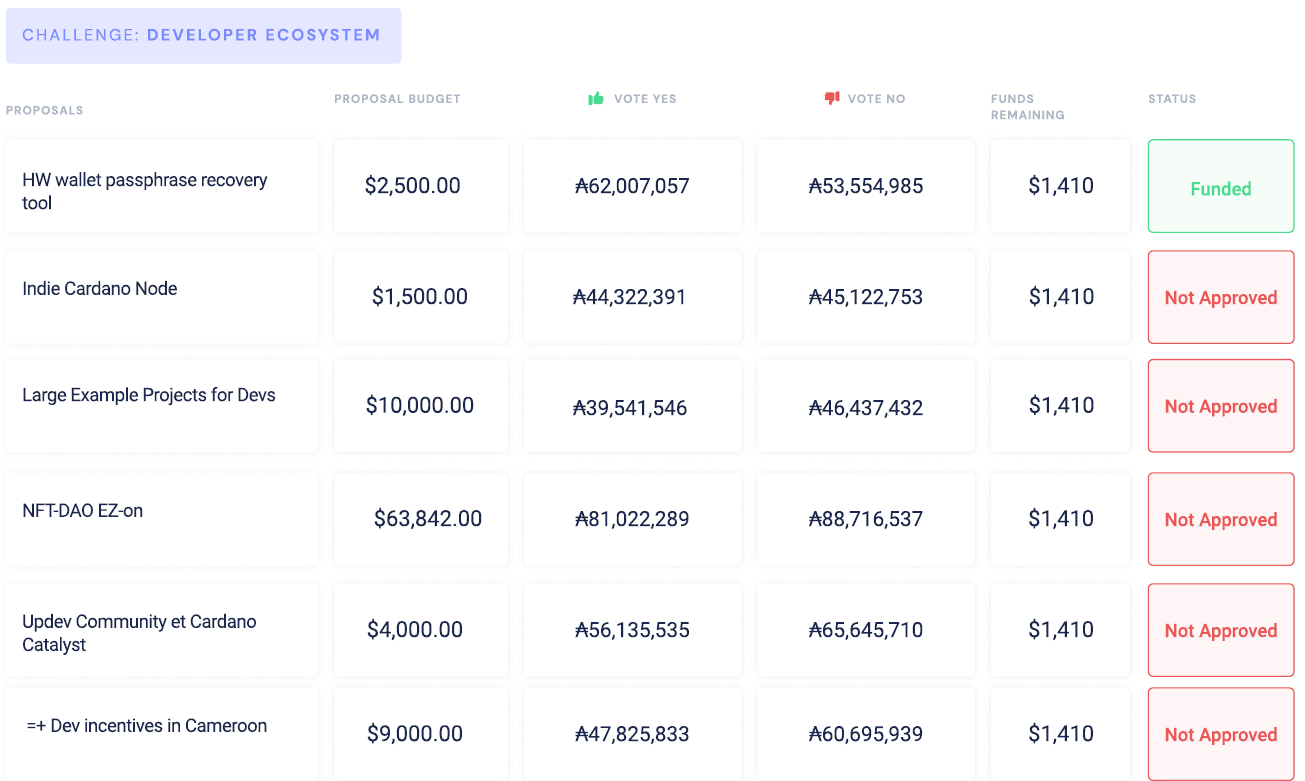Click the Proposal Budget column header
This screenshot has width=1305, height=781.
point(397,99)
